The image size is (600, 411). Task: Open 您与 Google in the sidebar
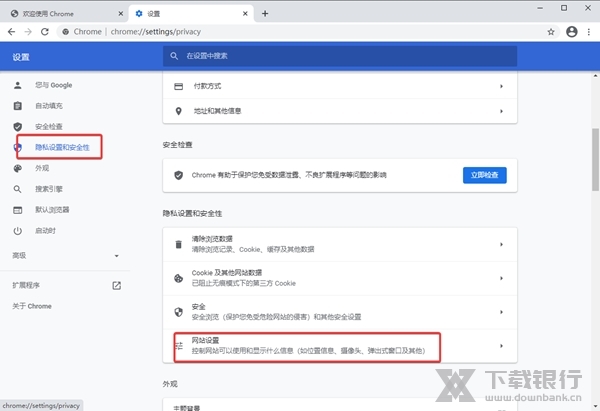click(x=54, y=85)
